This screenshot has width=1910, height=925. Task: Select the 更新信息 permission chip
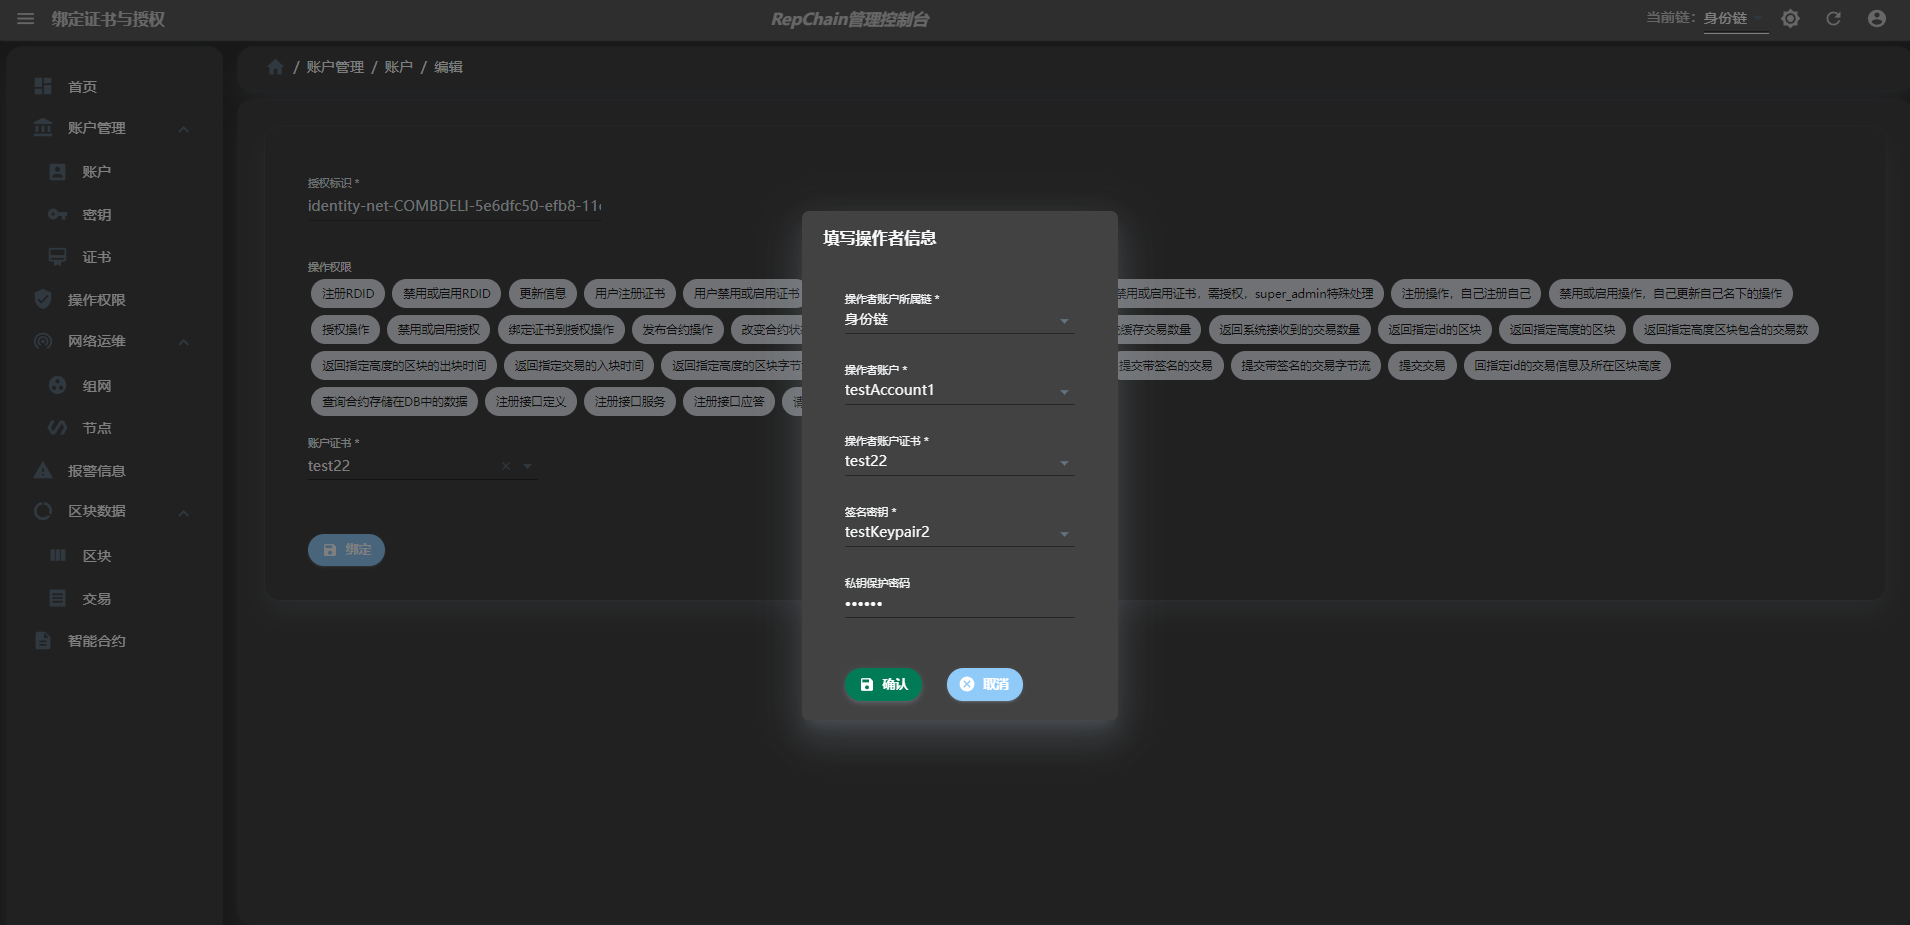(x=543, y=294)
